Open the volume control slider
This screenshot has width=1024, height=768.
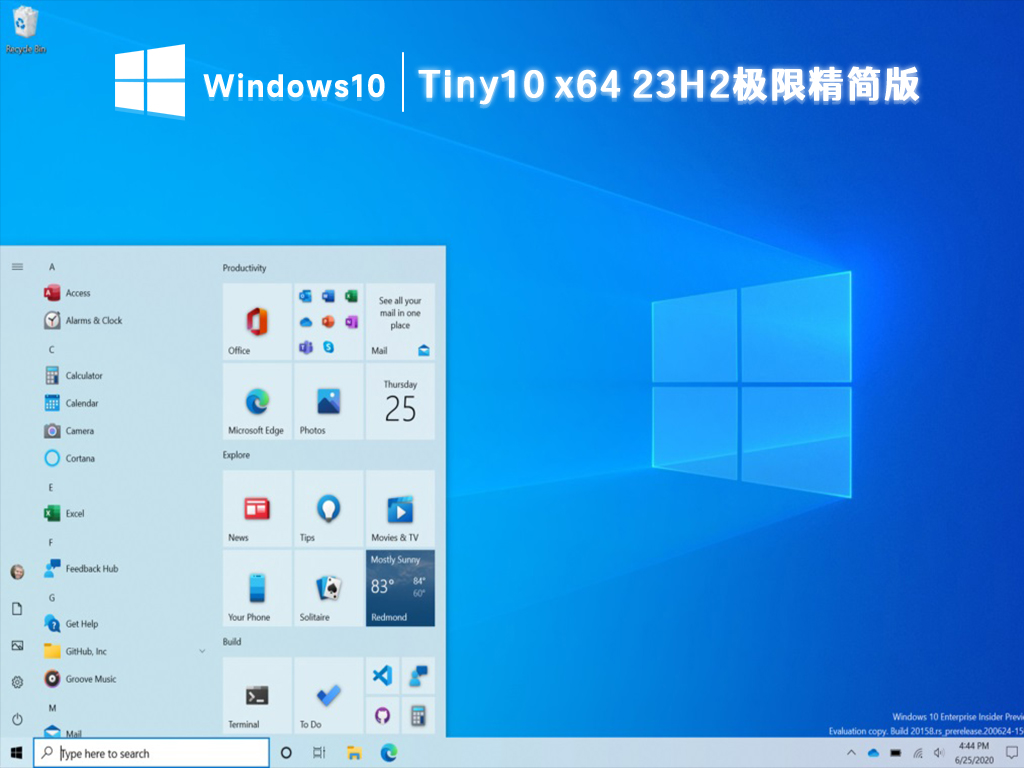(x=939, y=753)
